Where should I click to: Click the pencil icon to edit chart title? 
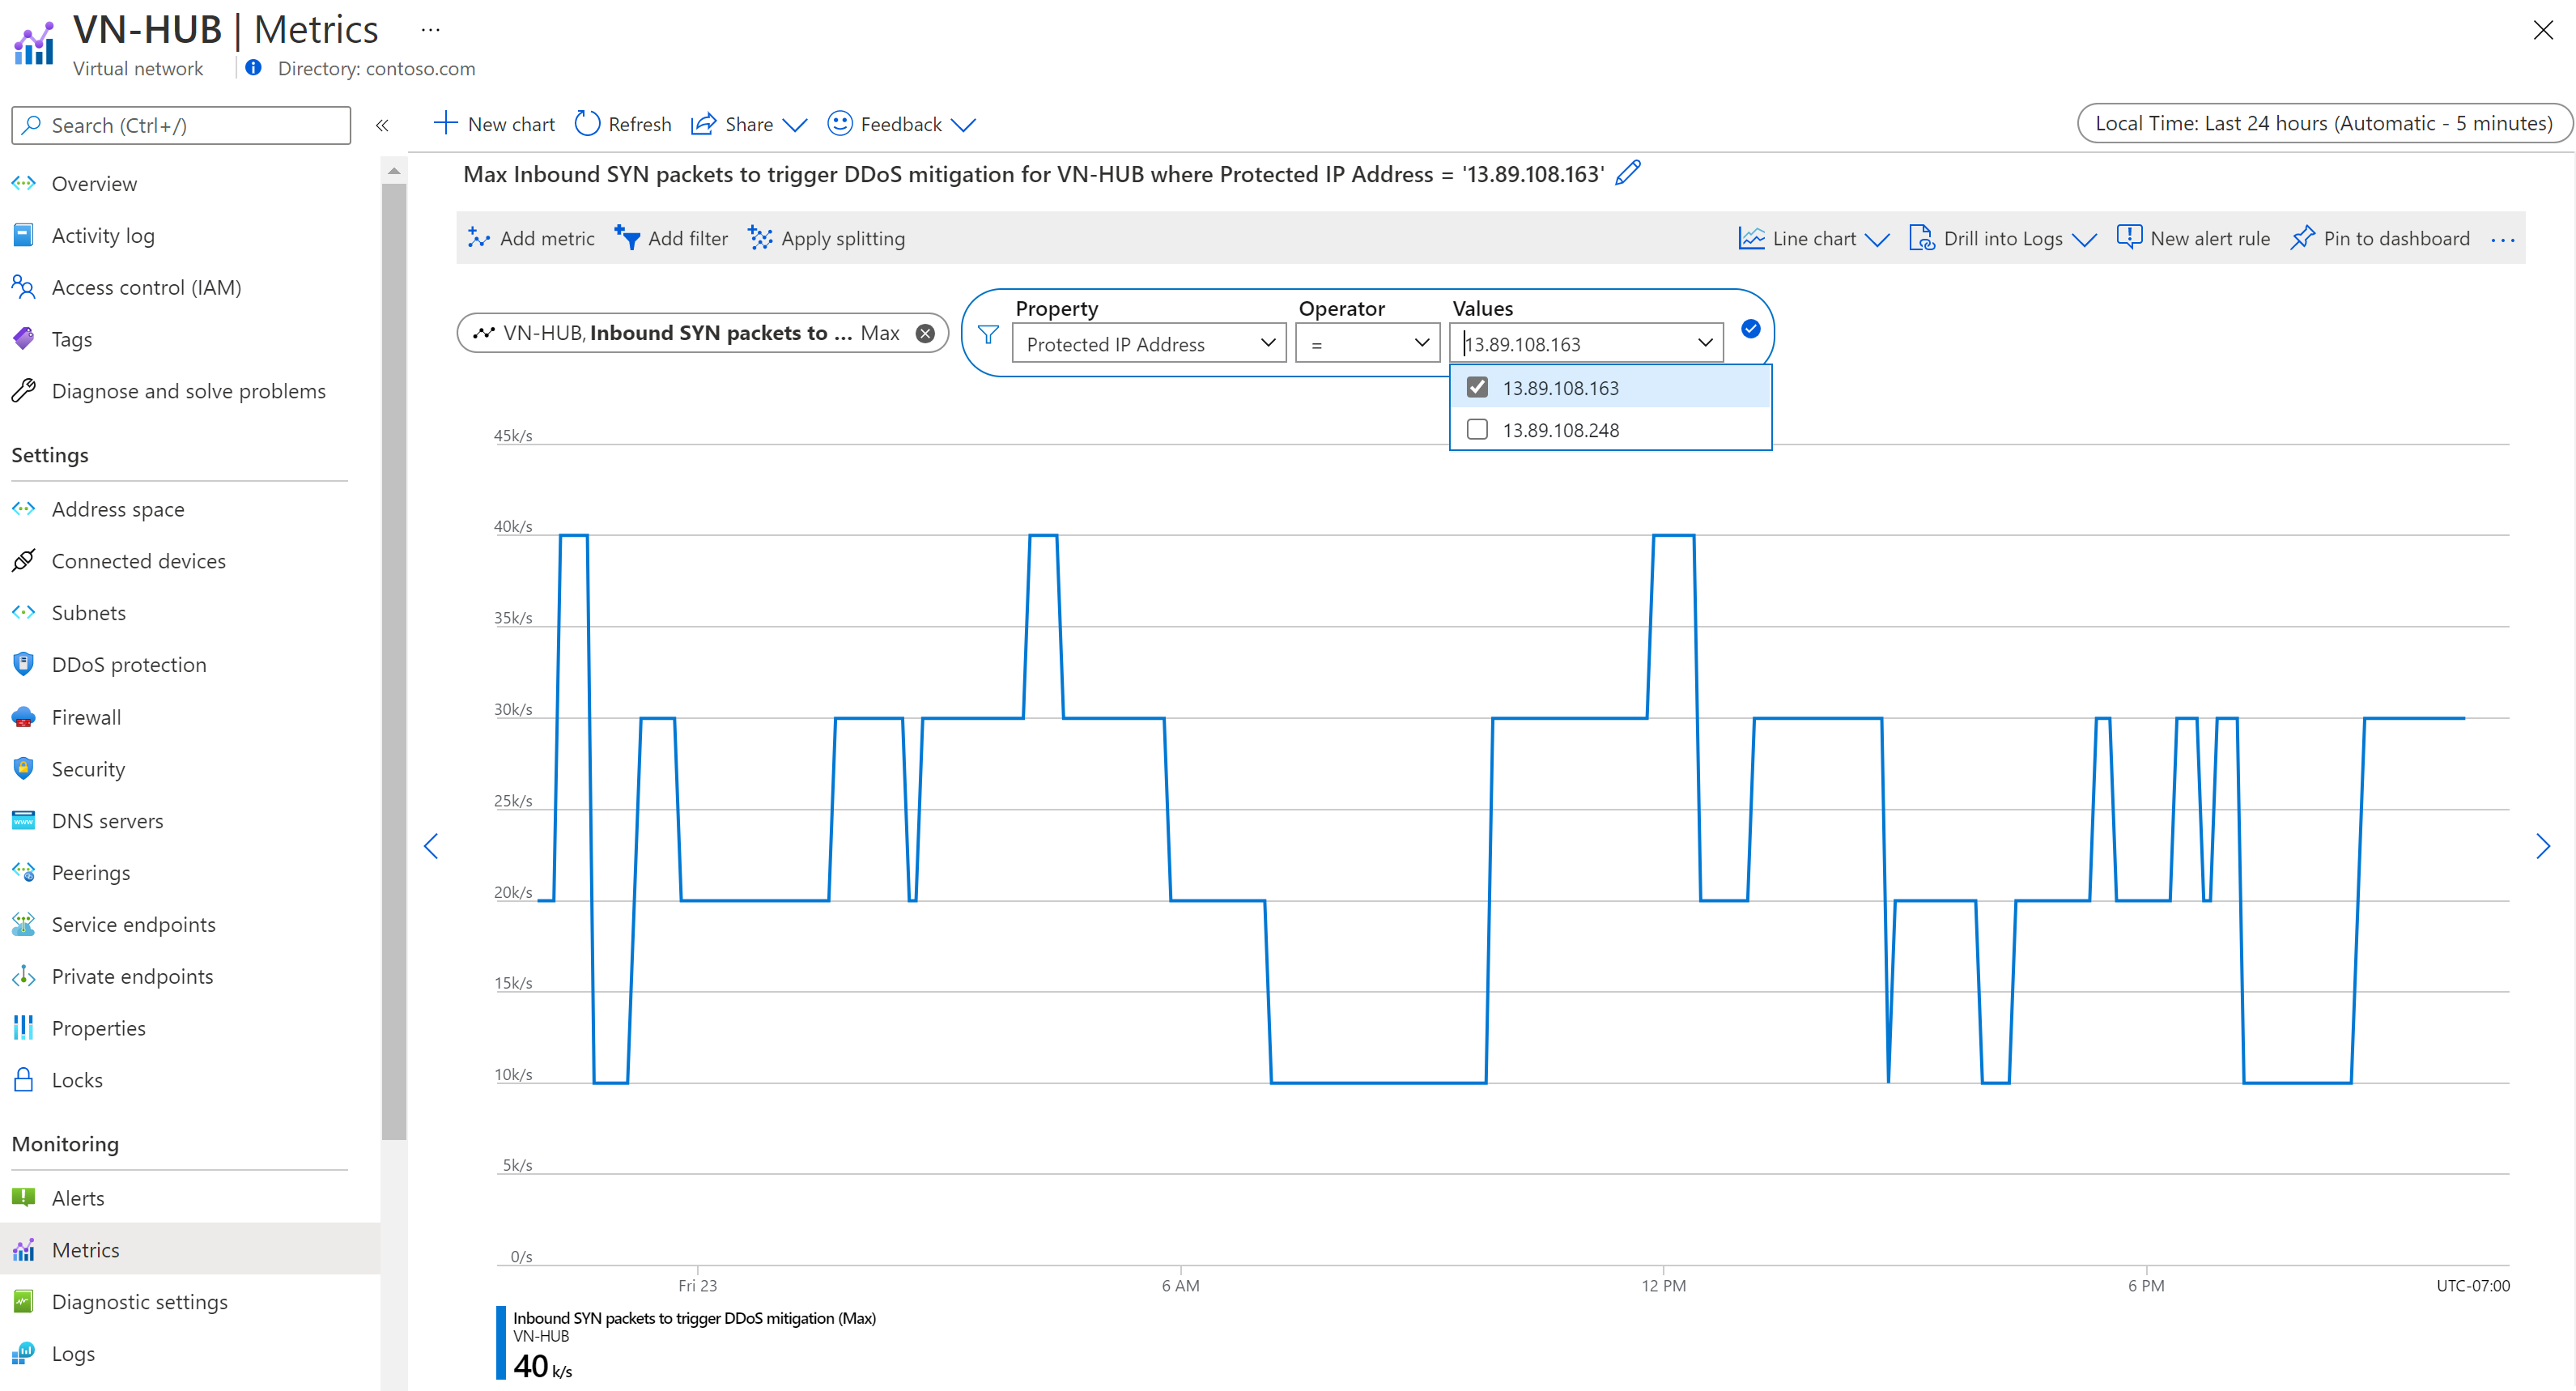(x=1628, y=173)
